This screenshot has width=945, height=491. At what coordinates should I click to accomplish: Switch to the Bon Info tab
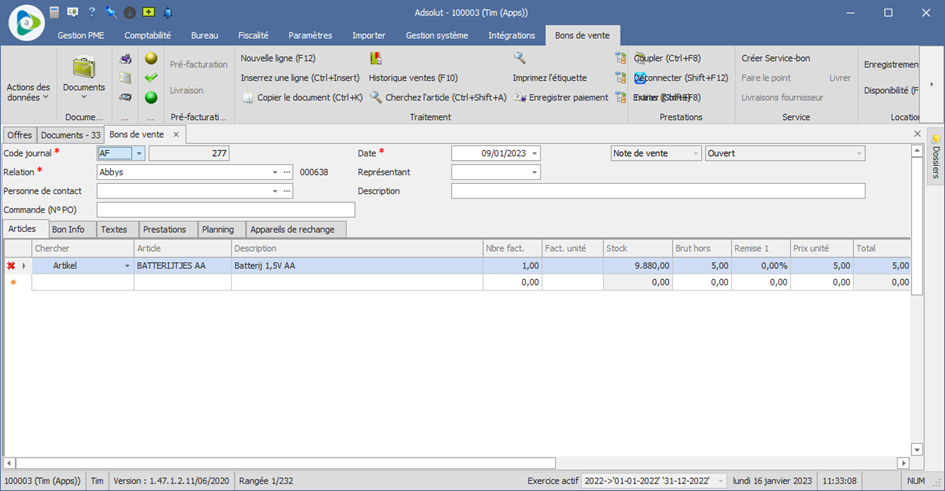click(68, 230)
